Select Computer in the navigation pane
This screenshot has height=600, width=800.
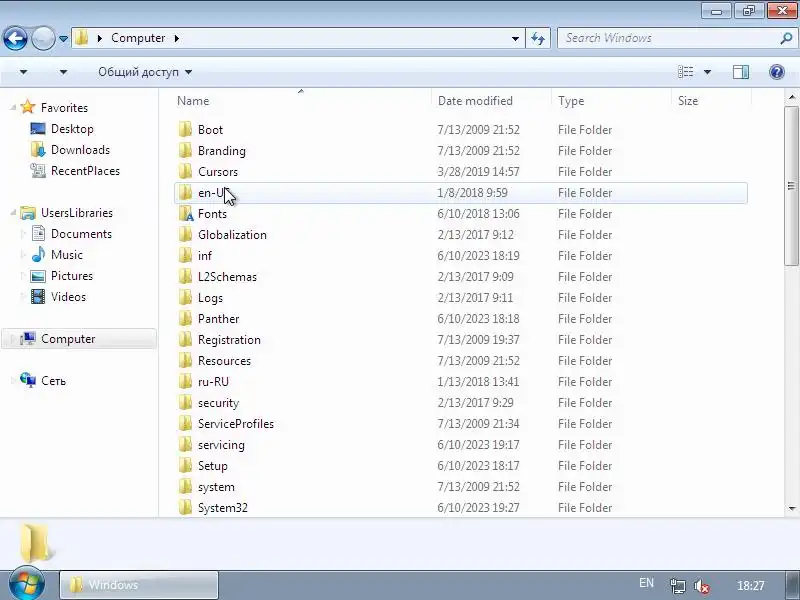[x=79, y=339]
